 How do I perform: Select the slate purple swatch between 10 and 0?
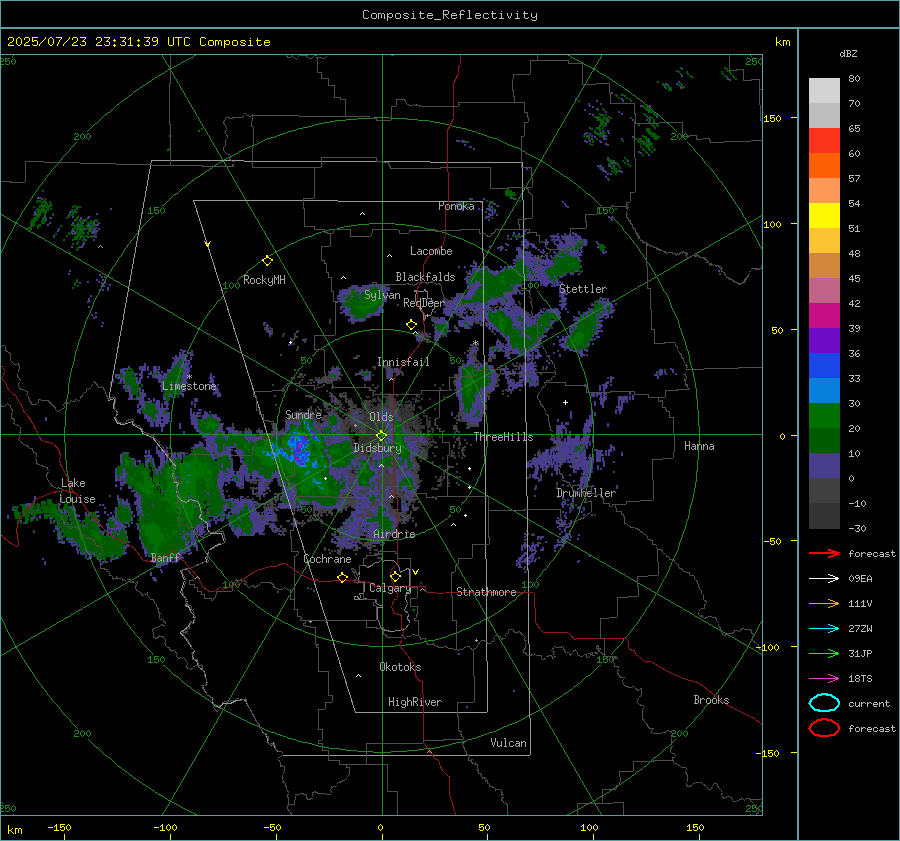point(824,466)
